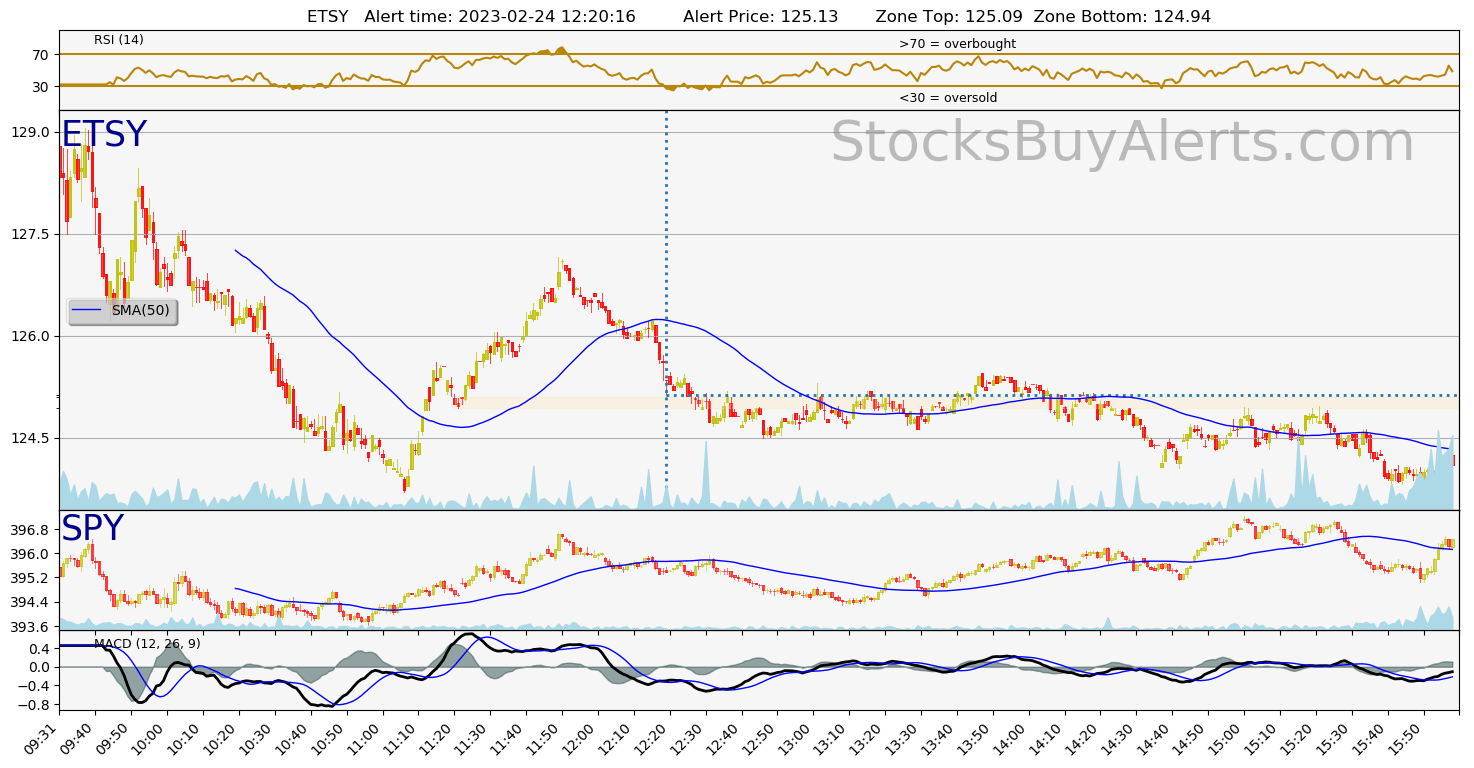
Task: Select the SMA(50) legend box
Action: (122, 311)
